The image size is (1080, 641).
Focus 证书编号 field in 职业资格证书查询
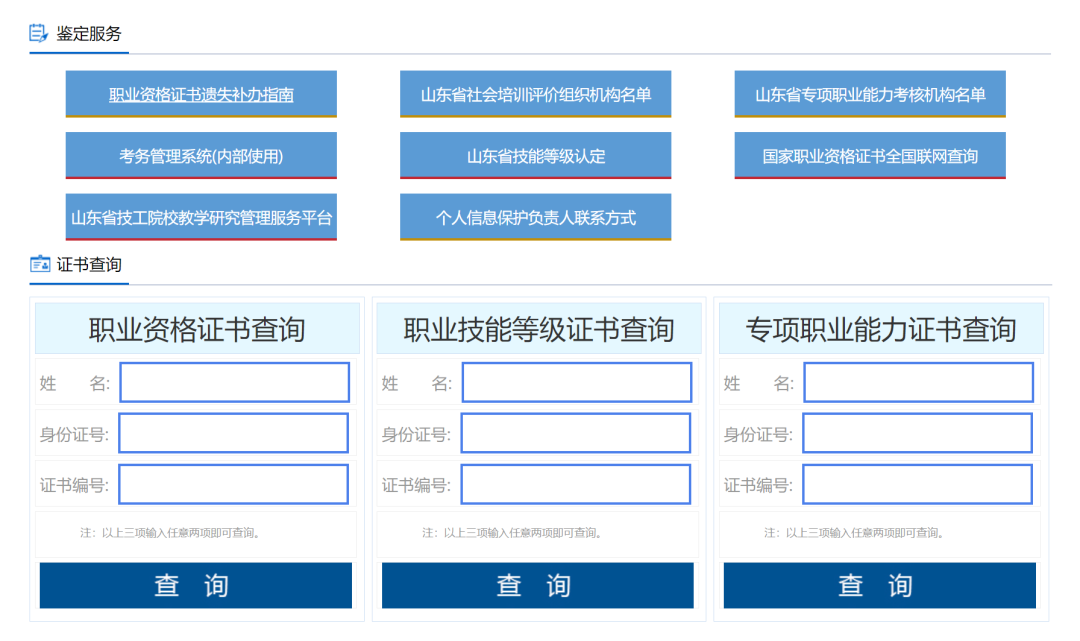(x=233, y=484)
